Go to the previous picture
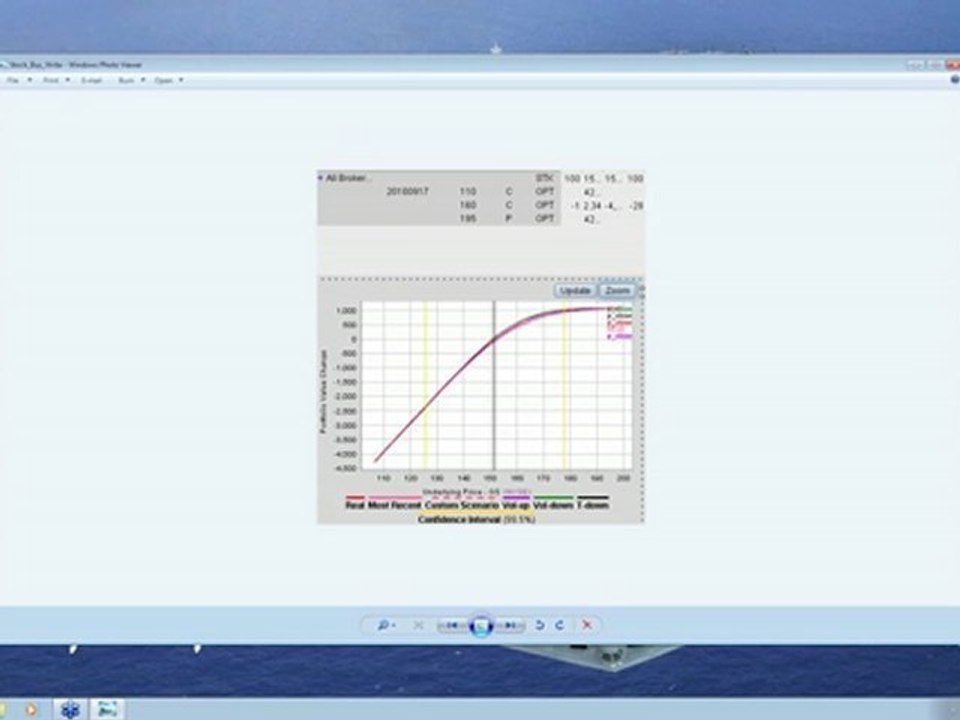960x720 pixels. pyautogui.click(x=452, y=625)
